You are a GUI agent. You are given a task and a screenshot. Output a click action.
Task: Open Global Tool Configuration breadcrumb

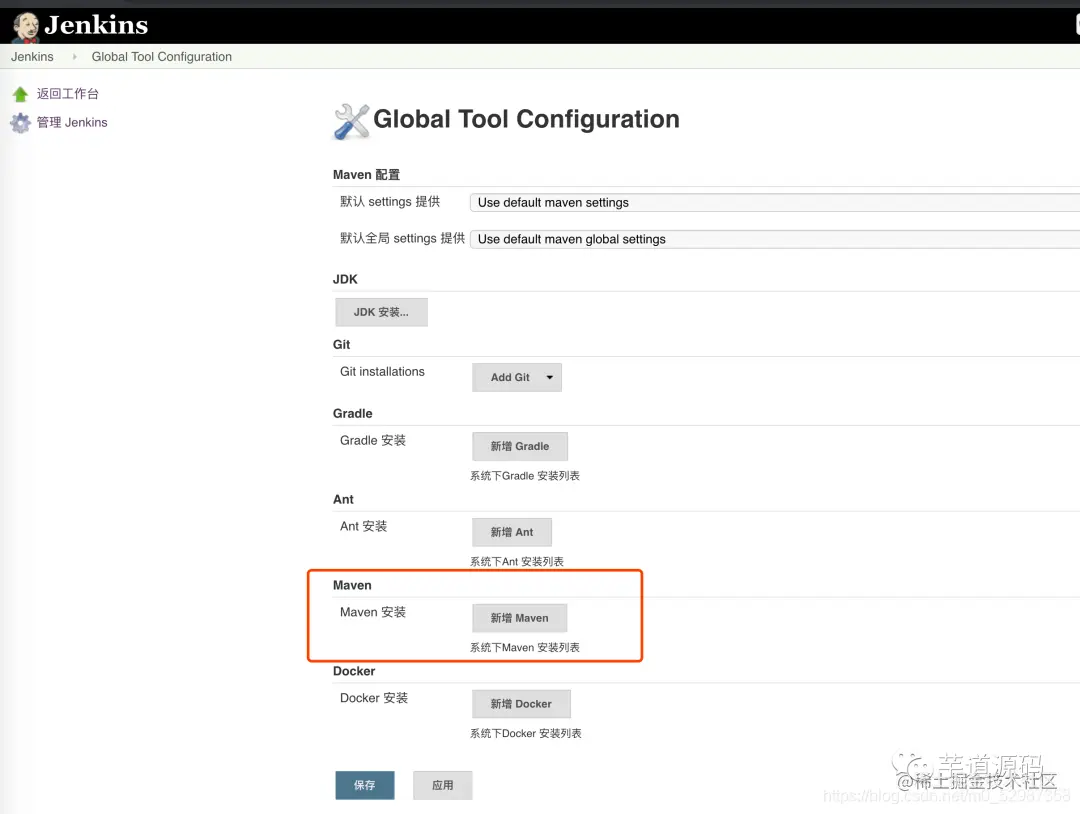tap(162, 56)
